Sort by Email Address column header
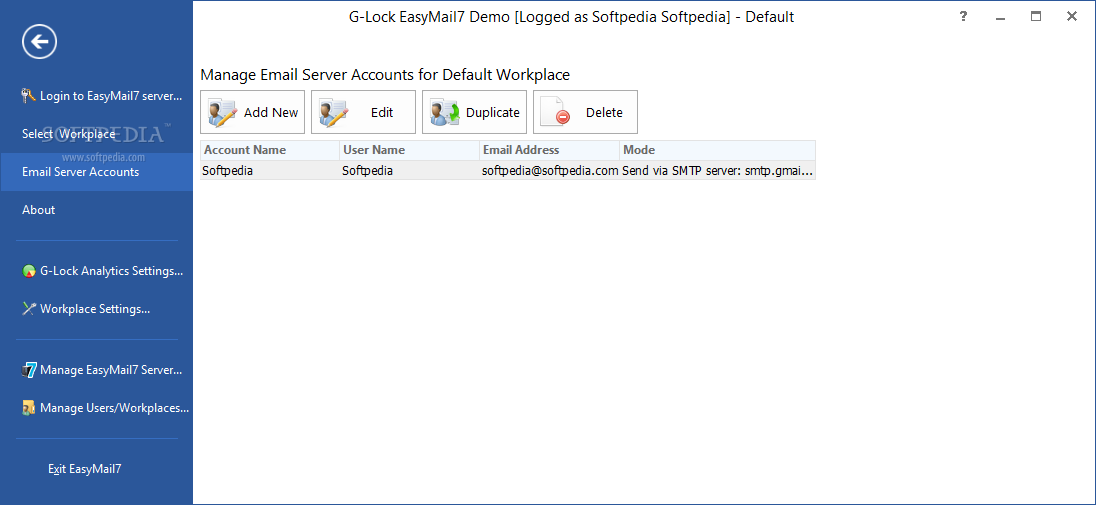The height and width of the screenshot is (505, 1096). coord(549,150)
